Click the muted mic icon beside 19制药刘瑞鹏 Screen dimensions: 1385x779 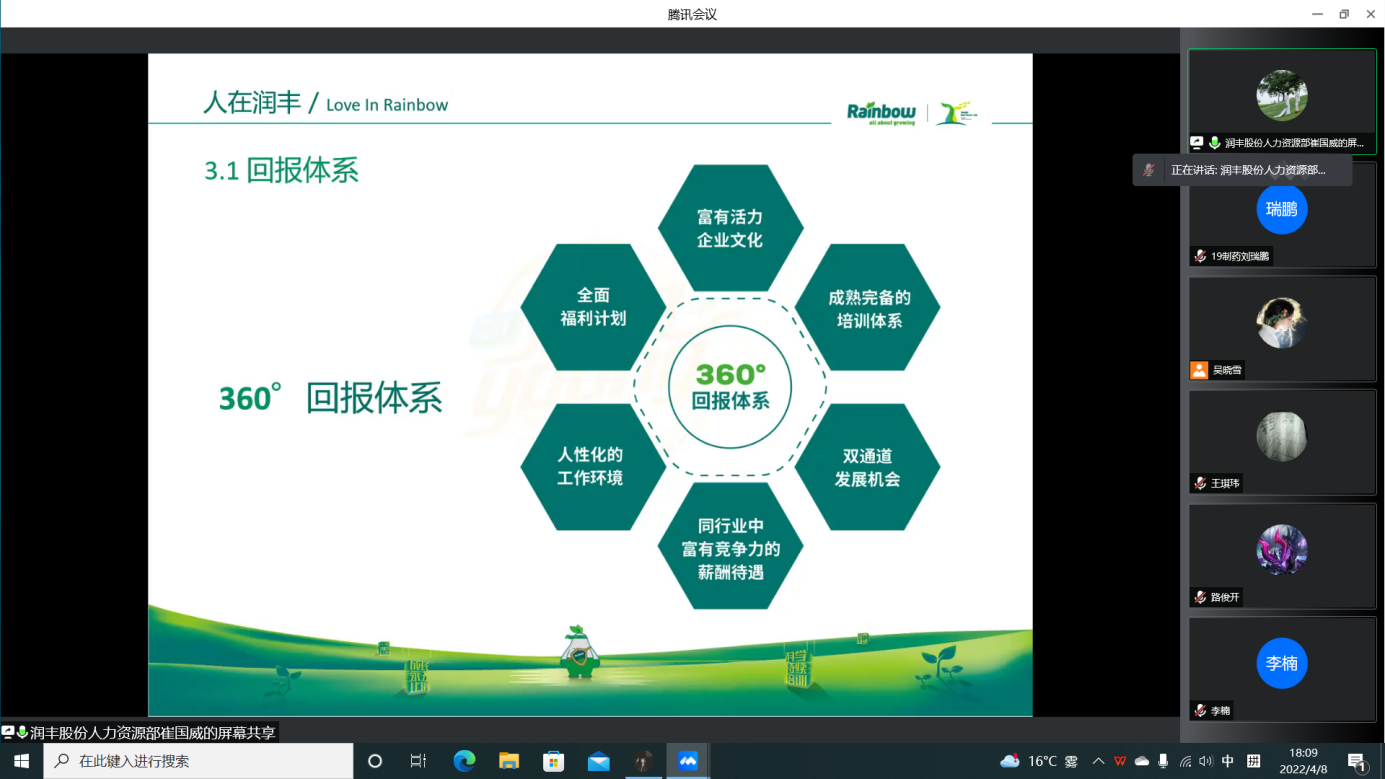[x=1199, y=256]
